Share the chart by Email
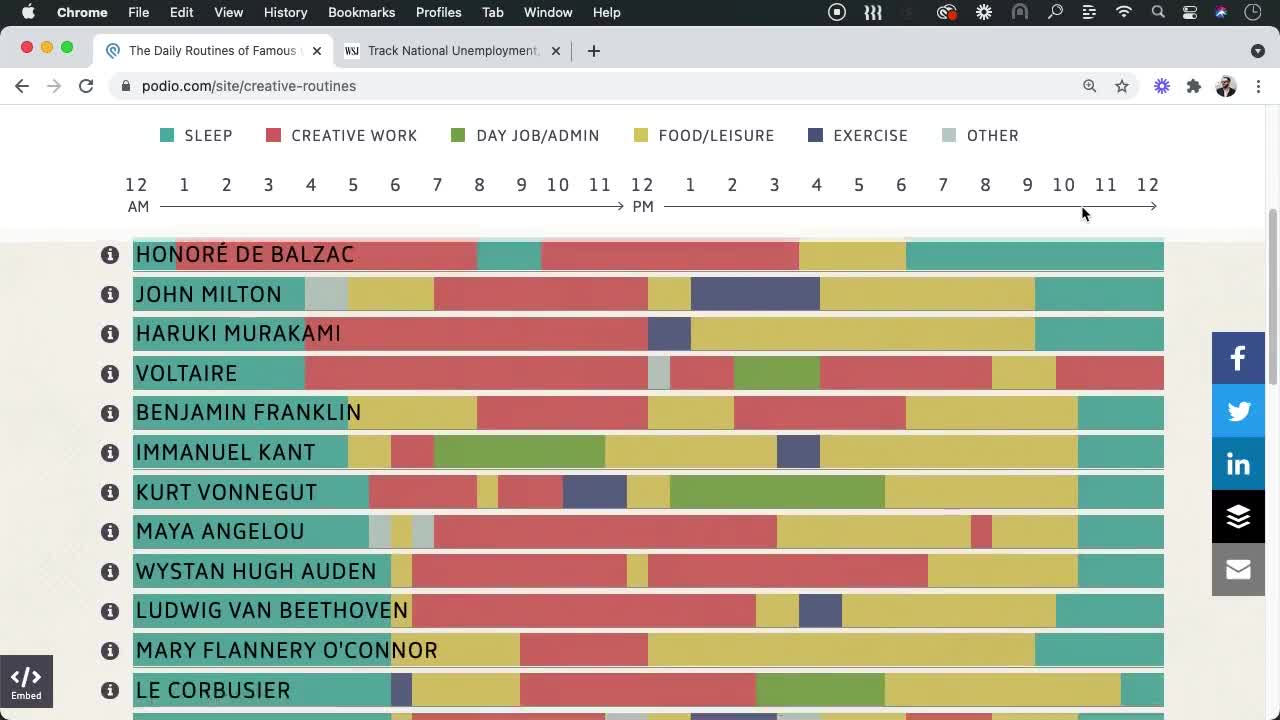Screen dimensions: 1280x720 pos(1238,569)
